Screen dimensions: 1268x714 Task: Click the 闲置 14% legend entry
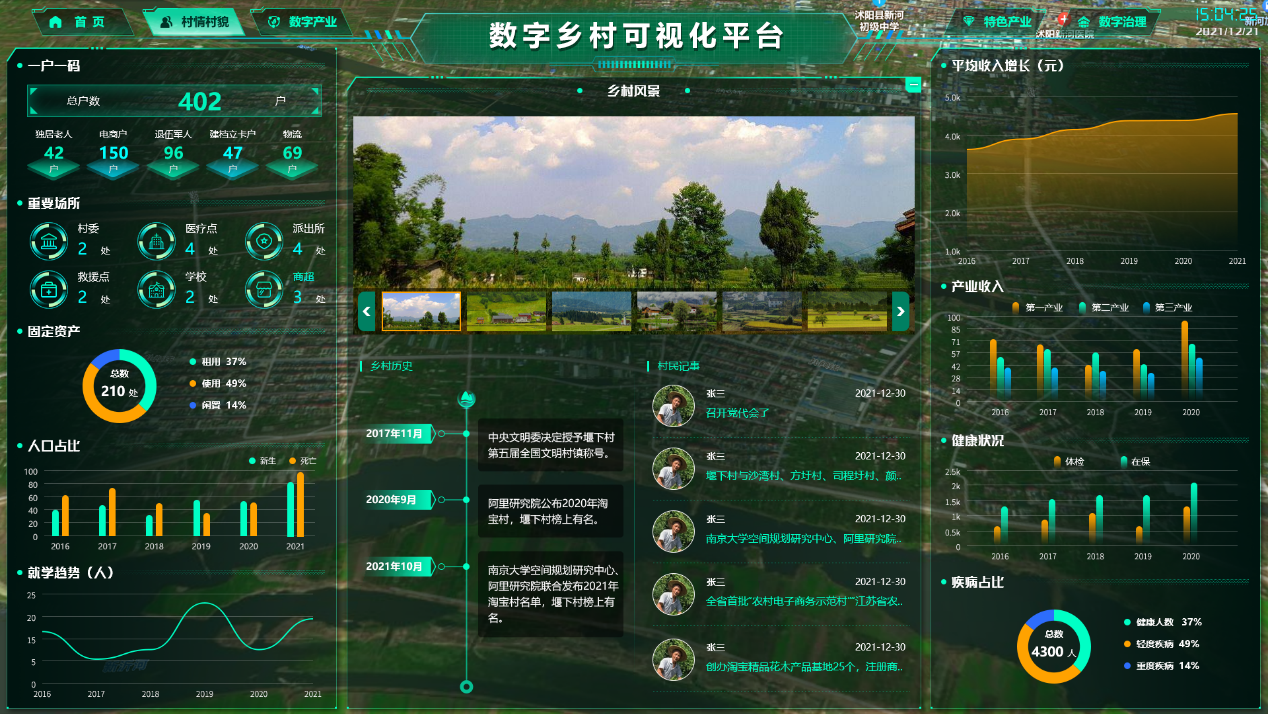pos(217,405)
